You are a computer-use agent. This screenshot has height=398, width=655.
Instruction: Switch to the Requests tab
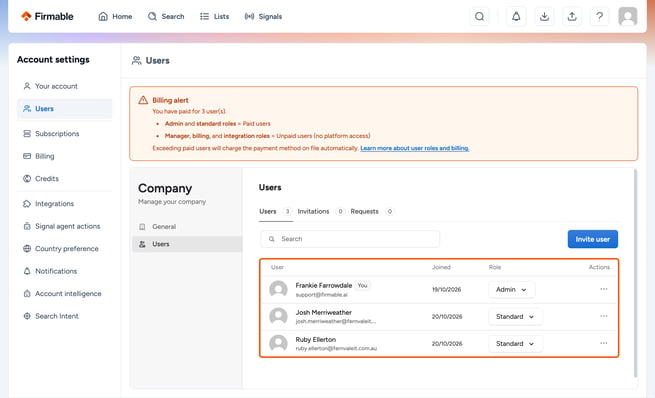tap(372, 211)
